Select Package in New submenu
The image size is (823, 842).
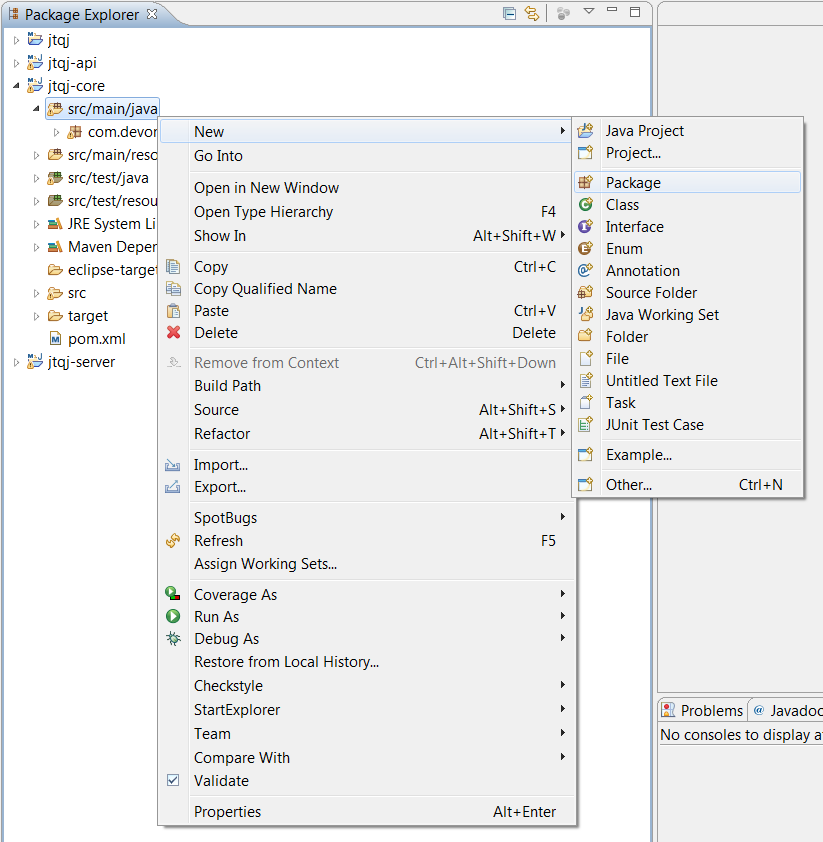point(633,183)
